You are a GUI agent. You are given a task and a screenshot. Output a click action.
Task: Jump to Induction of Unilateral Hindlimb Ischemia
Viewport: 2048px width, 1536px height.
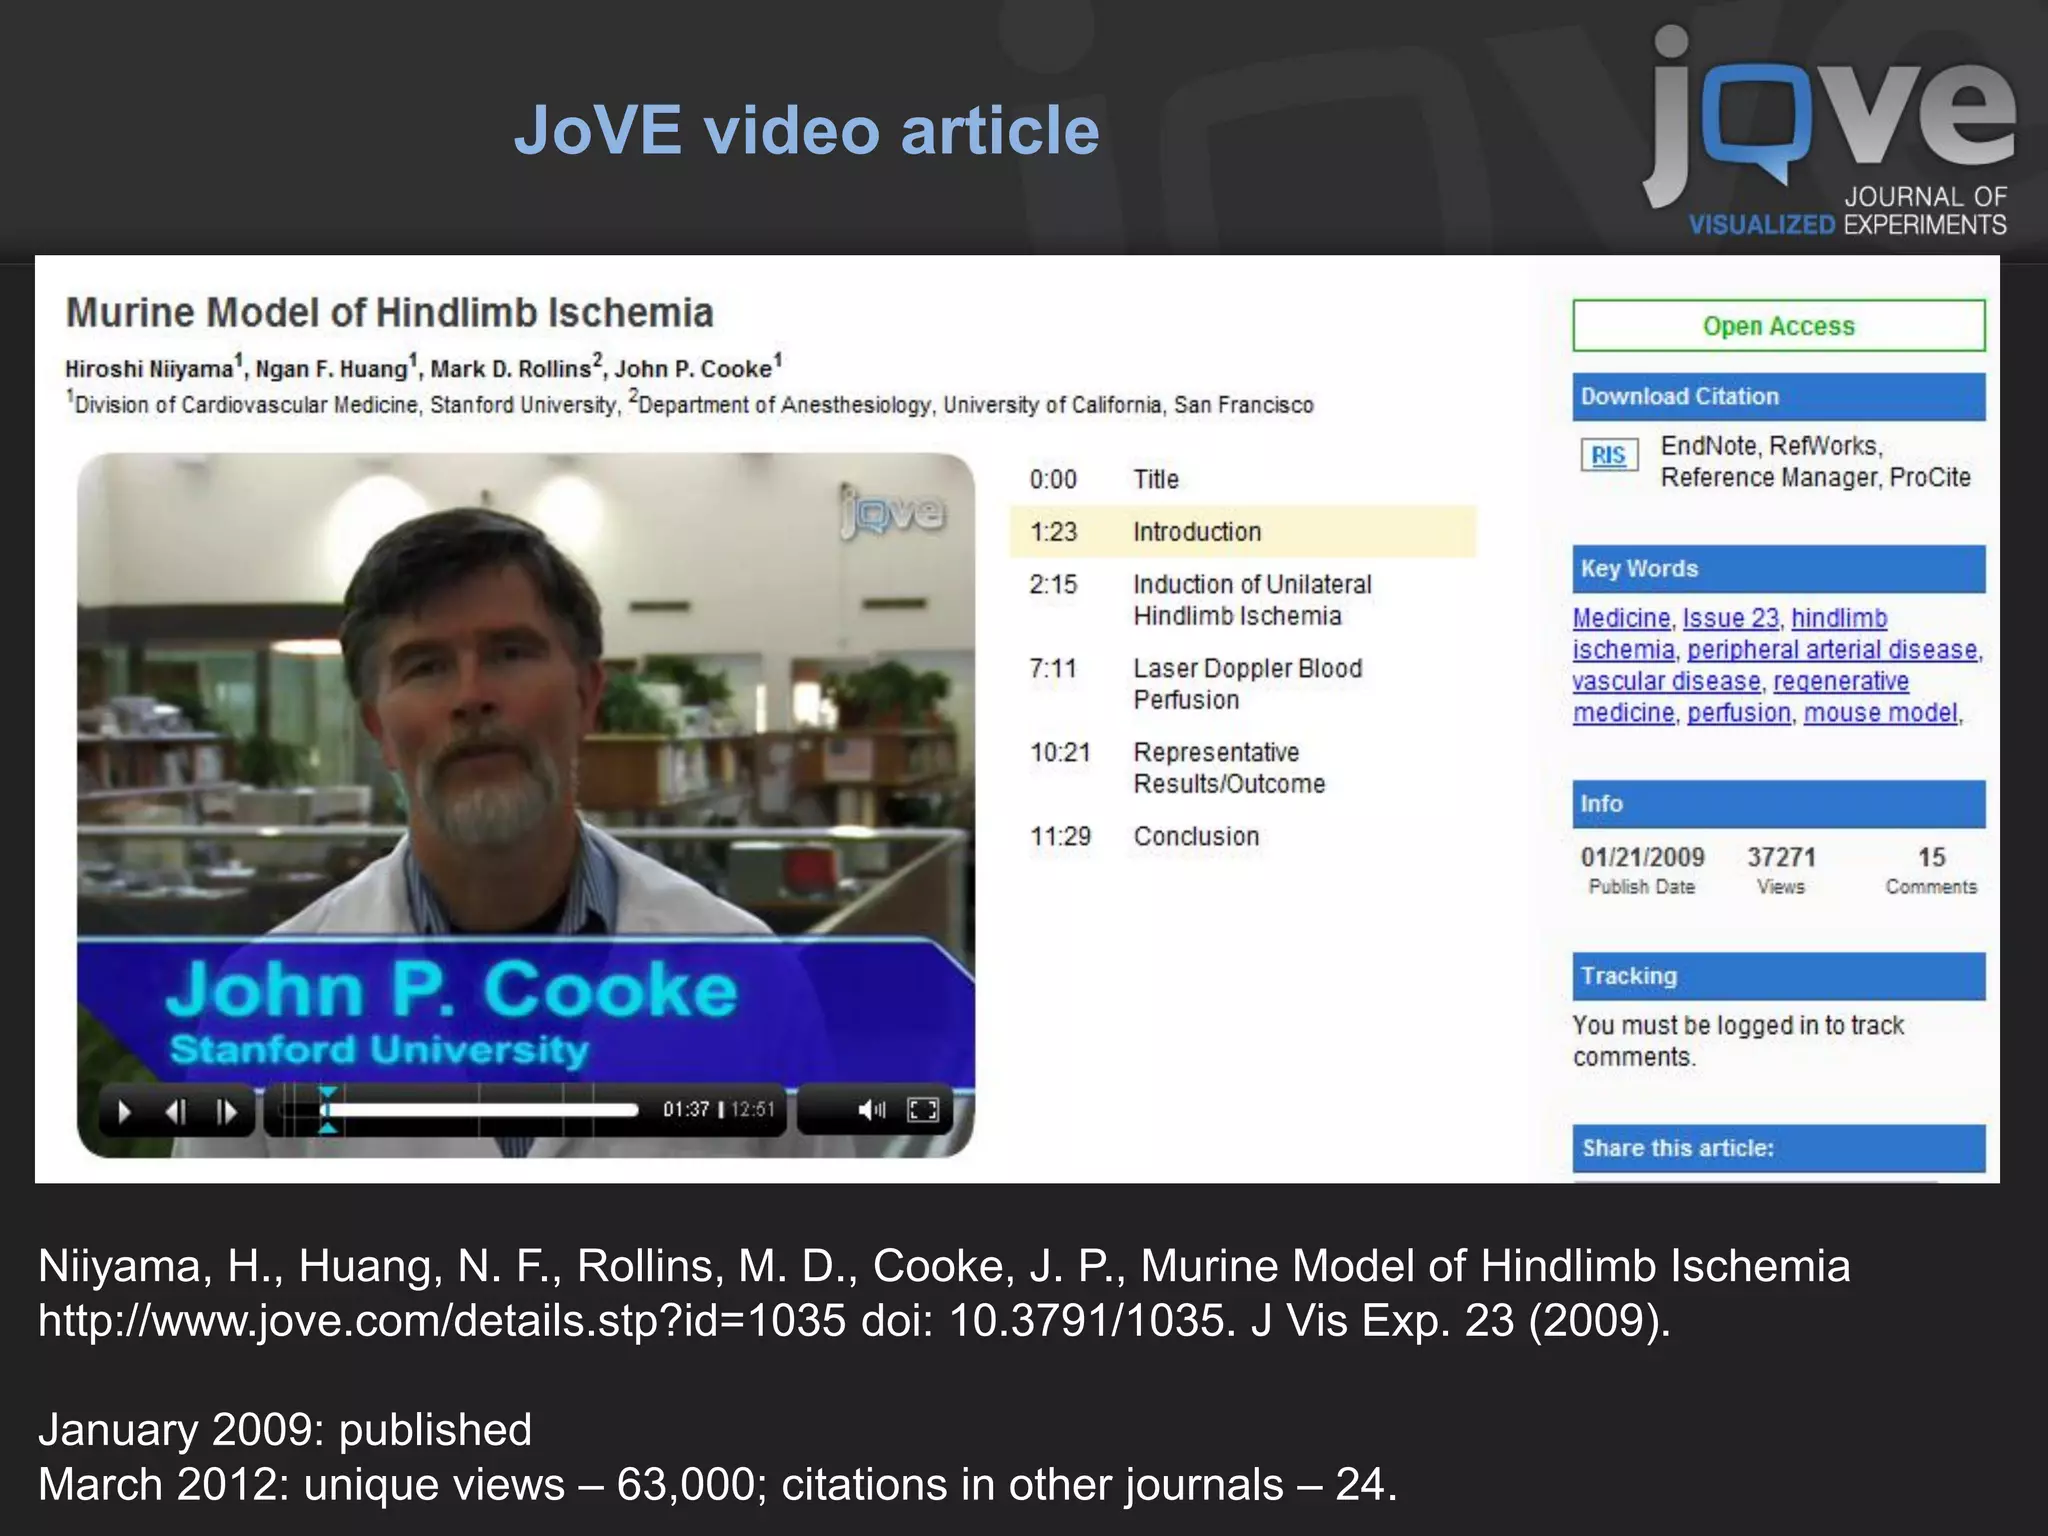point(1243,600)
